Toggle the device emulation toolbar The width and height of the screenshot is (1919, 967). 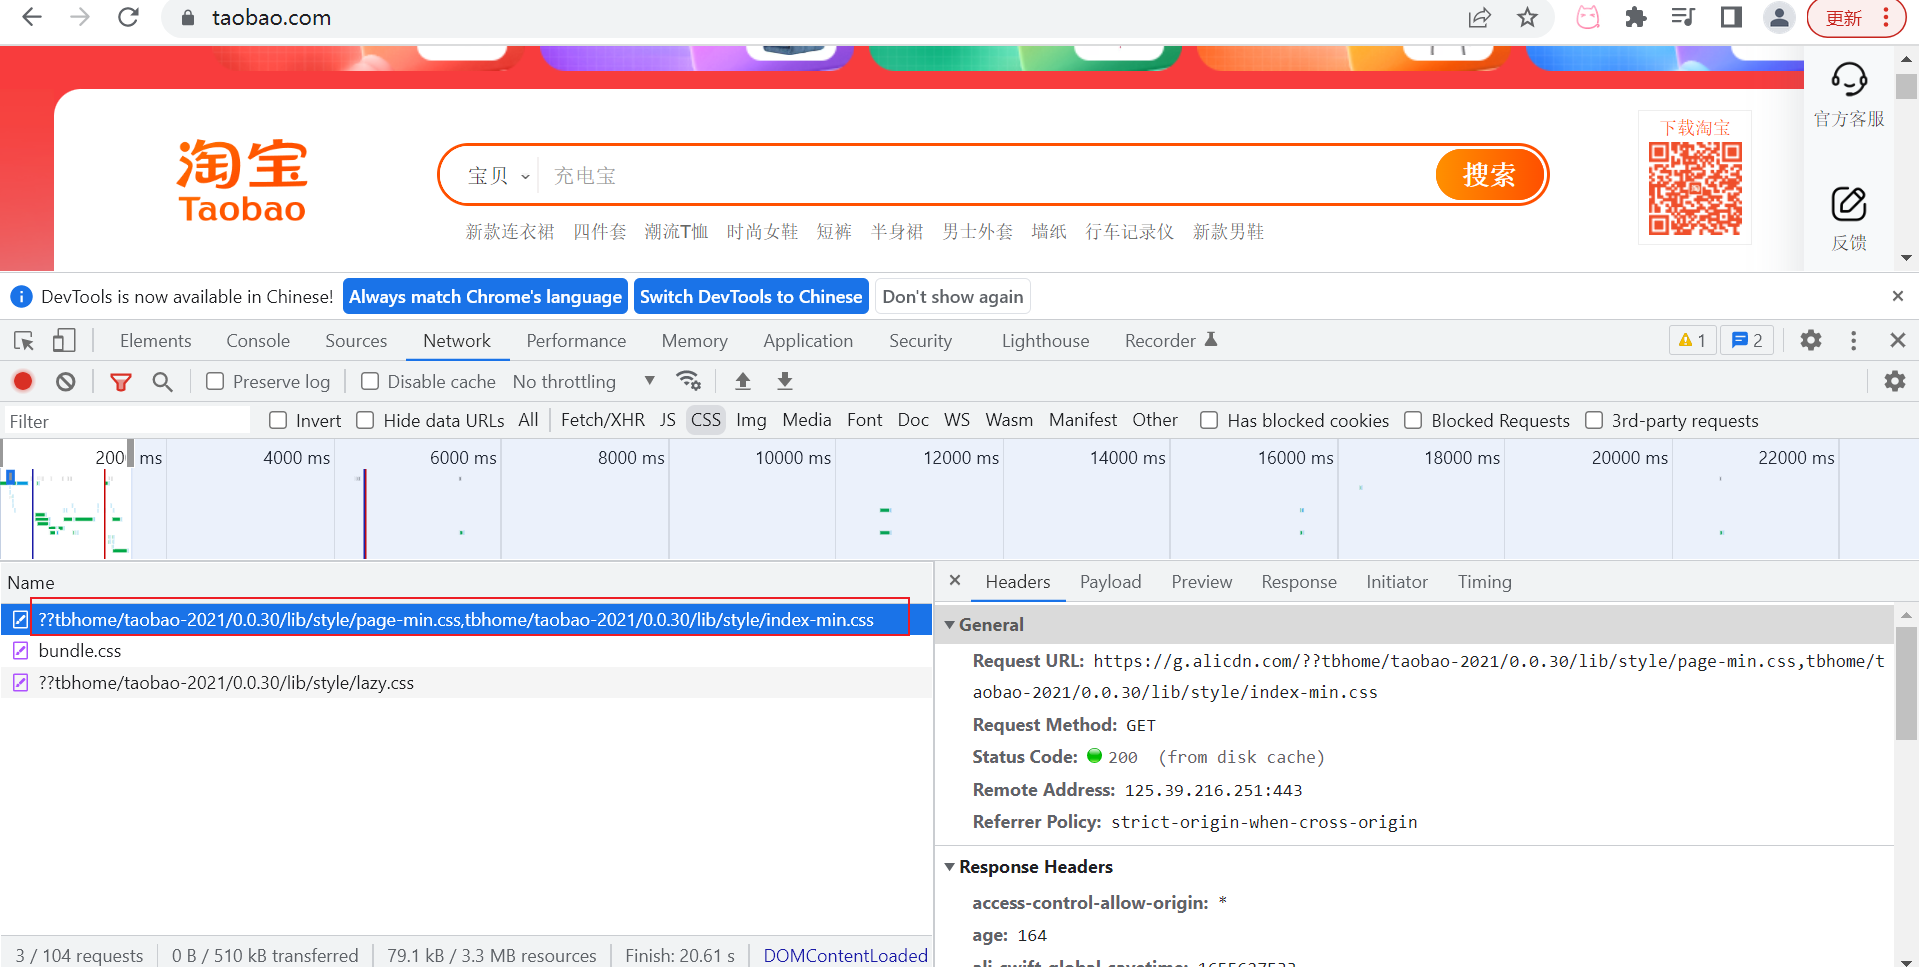pos(63,340)
